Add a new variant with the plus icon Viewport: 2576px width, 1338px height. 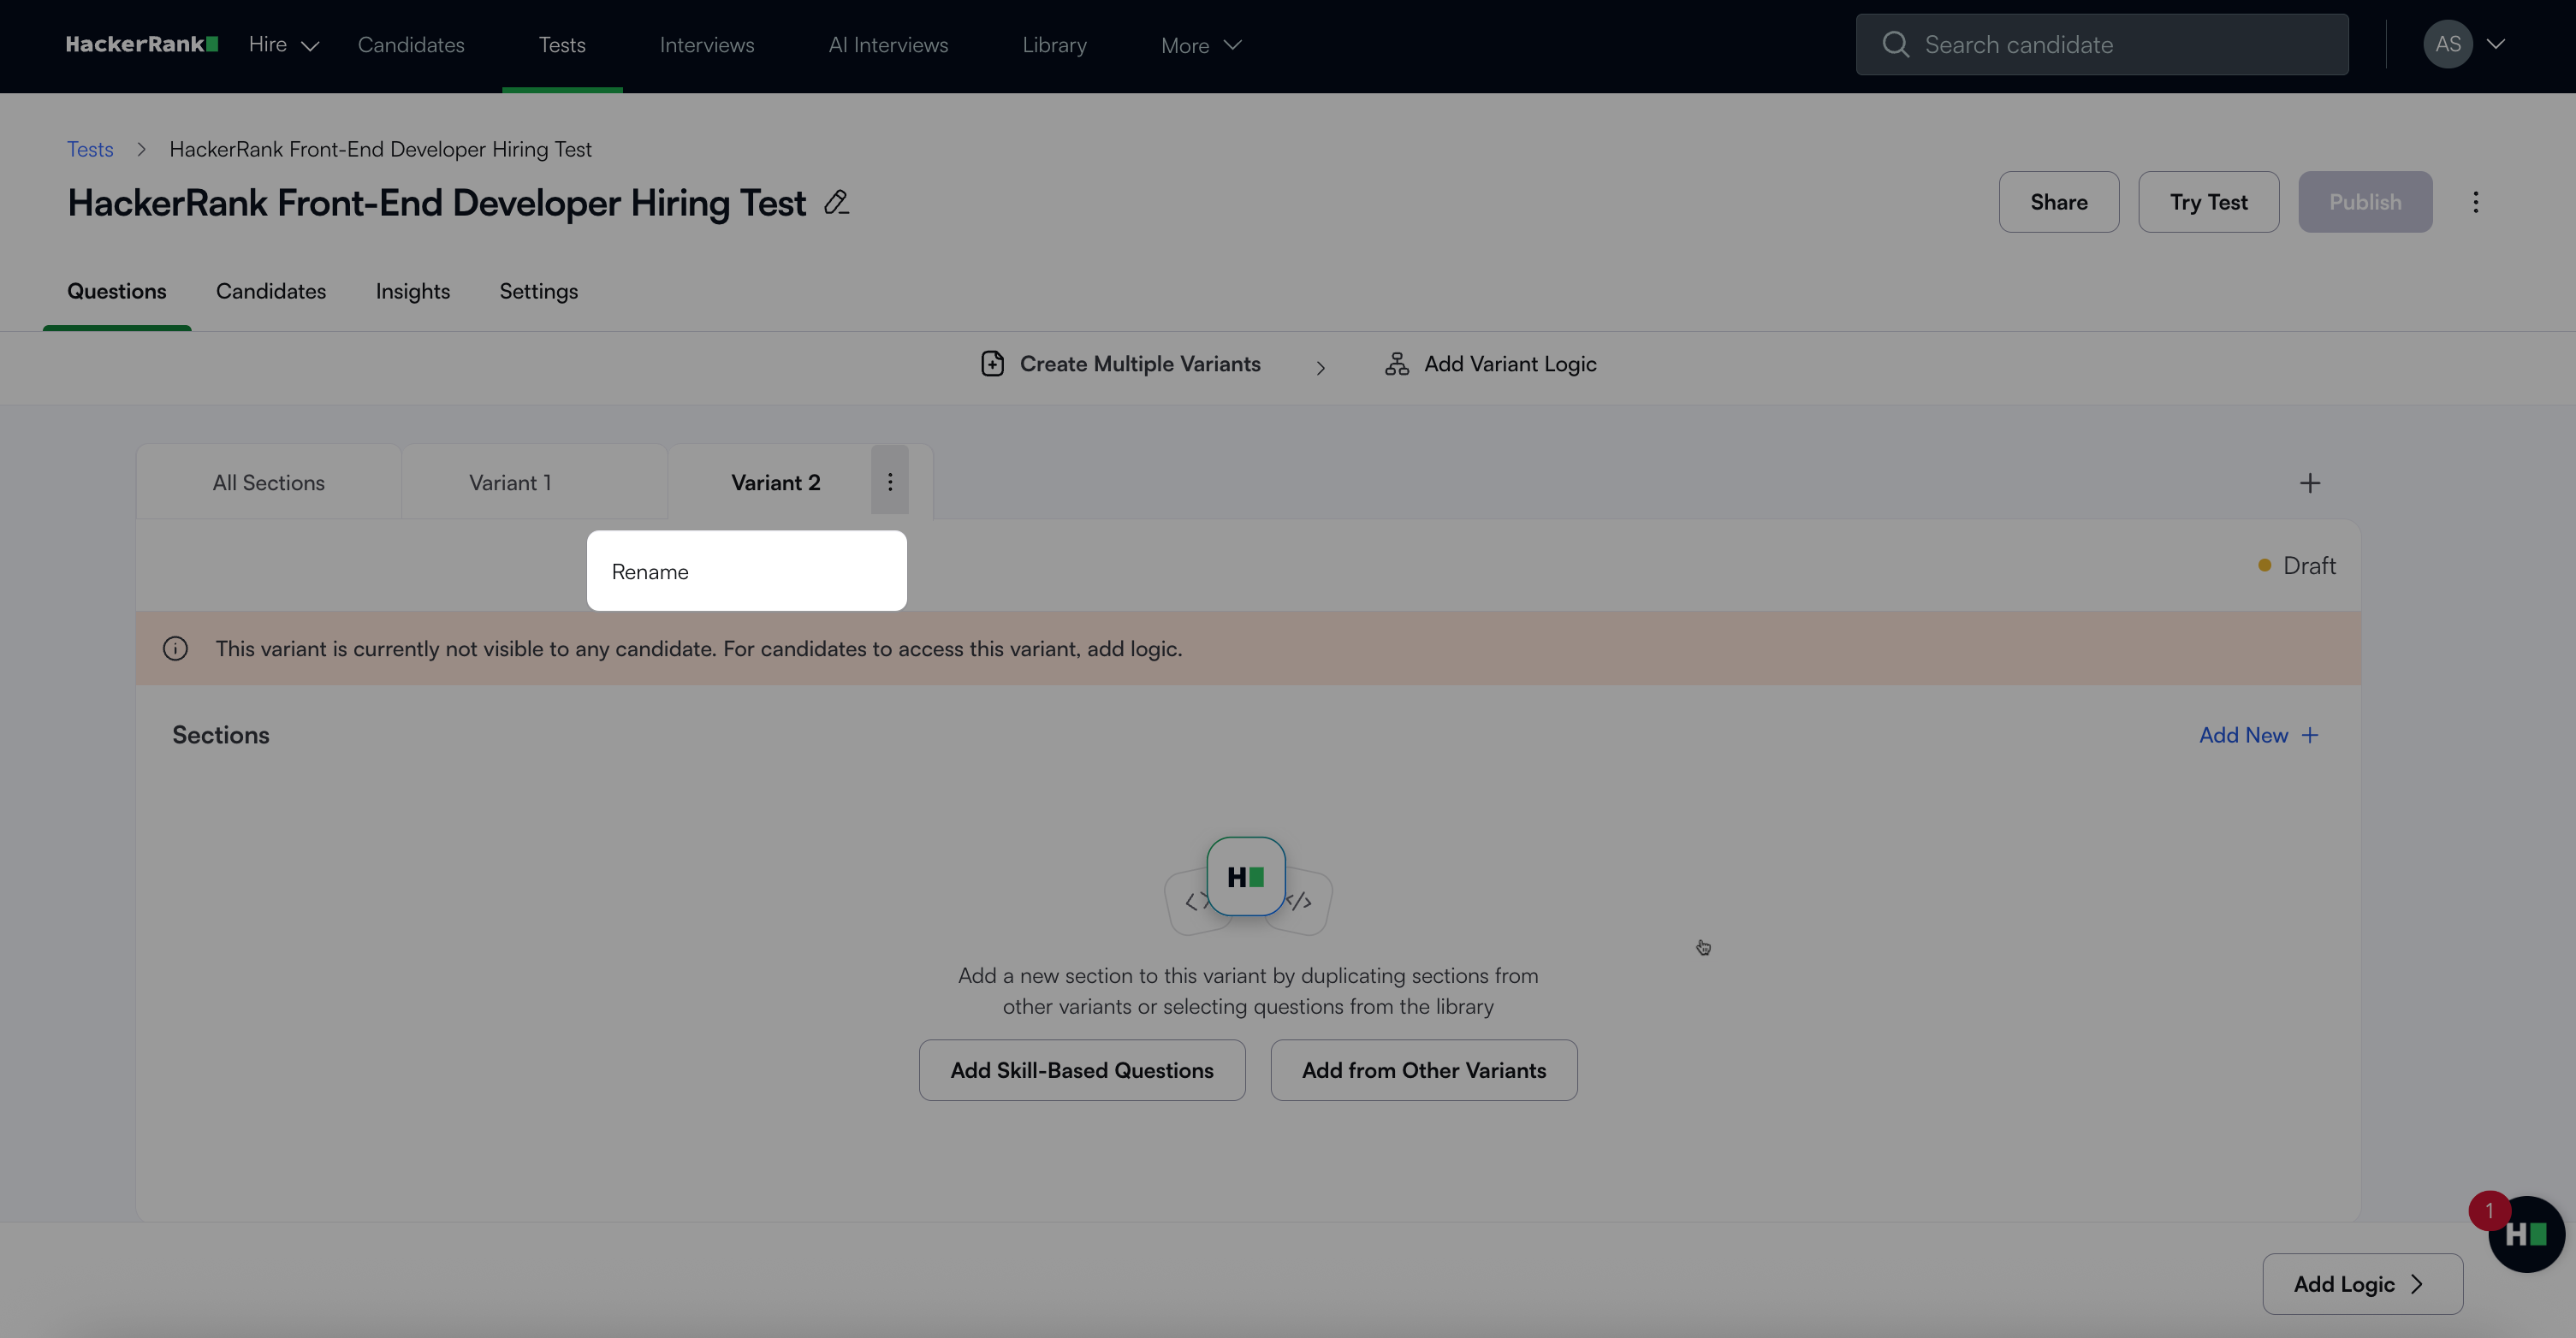point(2309,483)
